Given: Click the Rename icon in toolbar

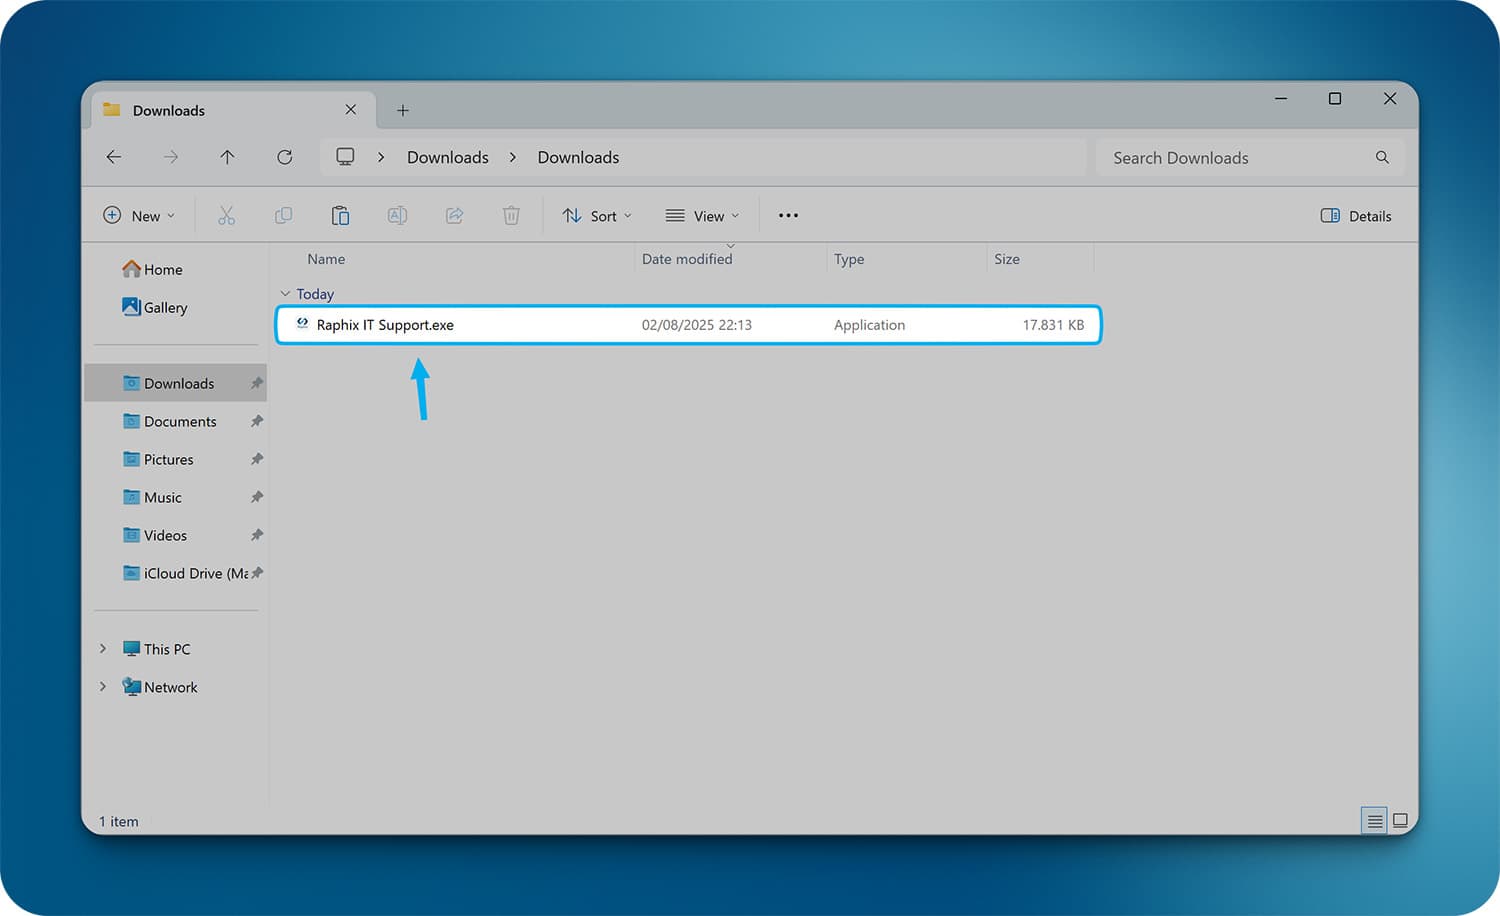Looking at the screenshot, I should tap(397, 216).
